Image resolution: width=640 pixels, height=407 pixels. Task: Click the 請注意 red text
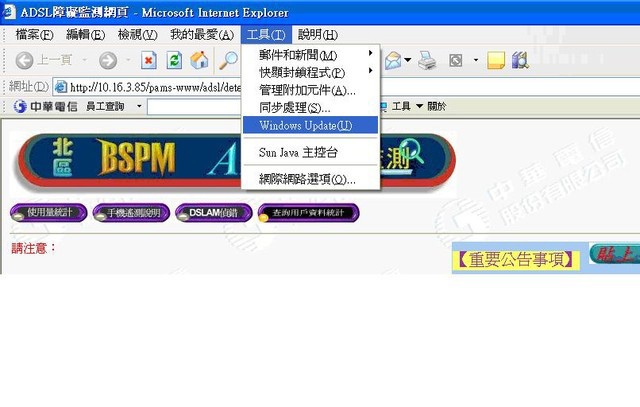33,248
